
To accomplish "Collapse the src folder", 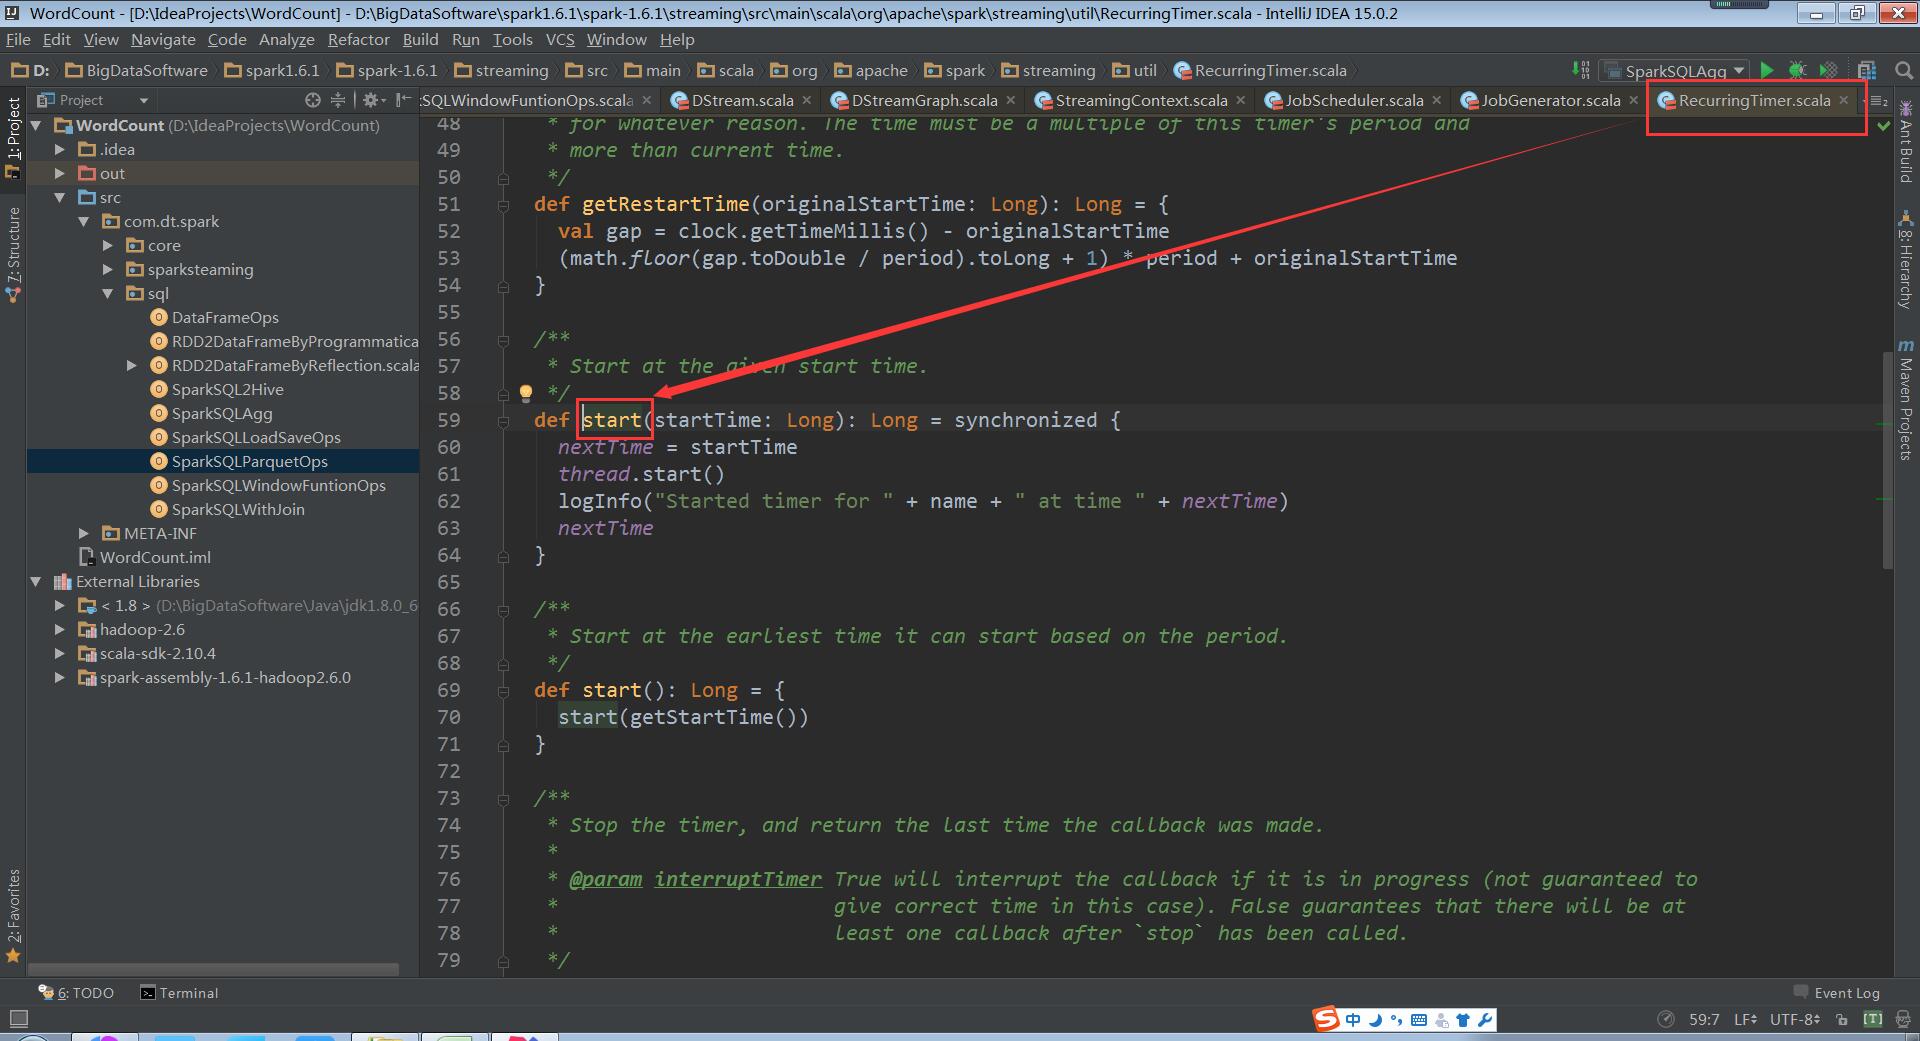I will pyautogui.click(x=61, y=197).
